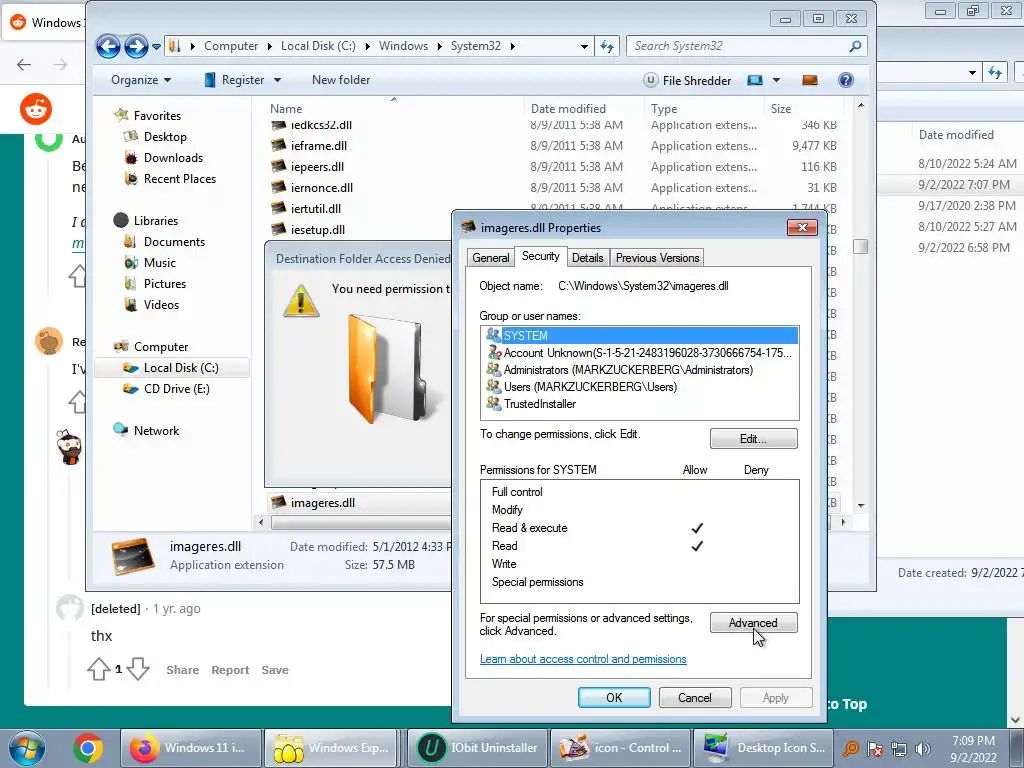
Task: Switch to Desktop Icon Settings taskbar item
Action: coord(764,748)
